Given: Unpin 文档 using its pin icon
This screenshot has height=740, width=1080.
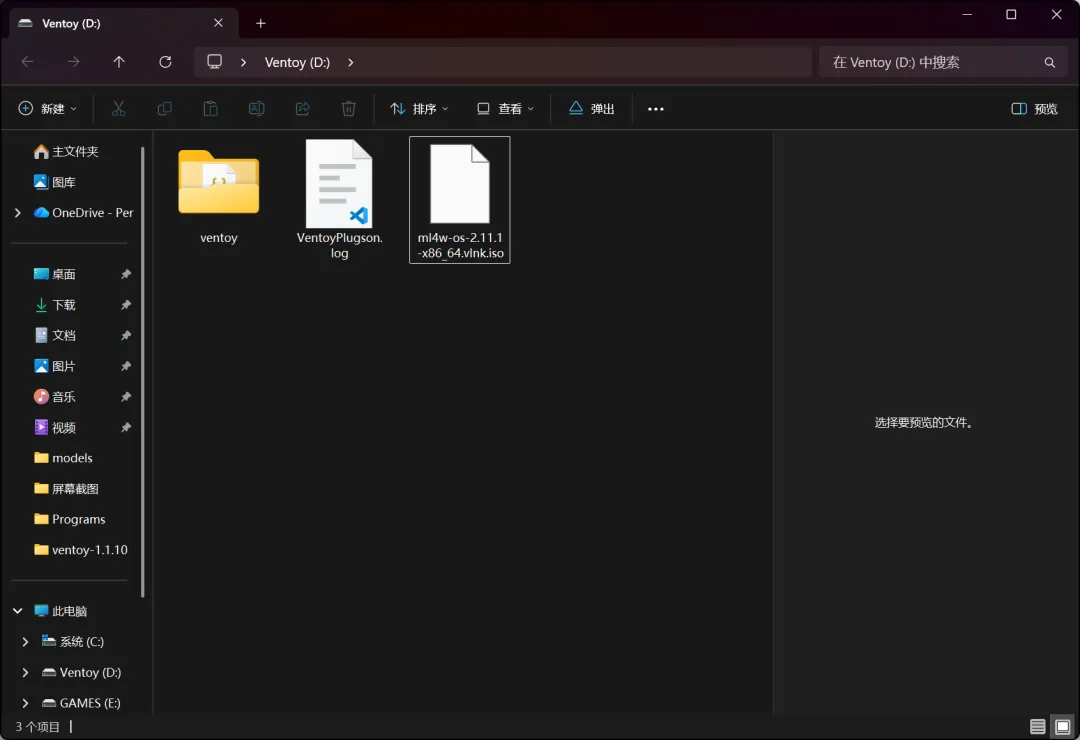Looking at the screenshot, I should [x=125, y=336].
